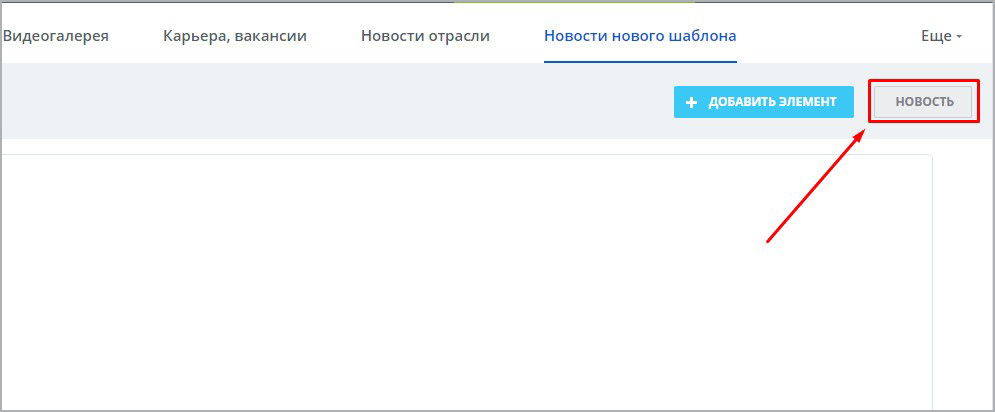Click the plus icon on Добавить элемент
The image size is (995, 412).
[690, 103]
